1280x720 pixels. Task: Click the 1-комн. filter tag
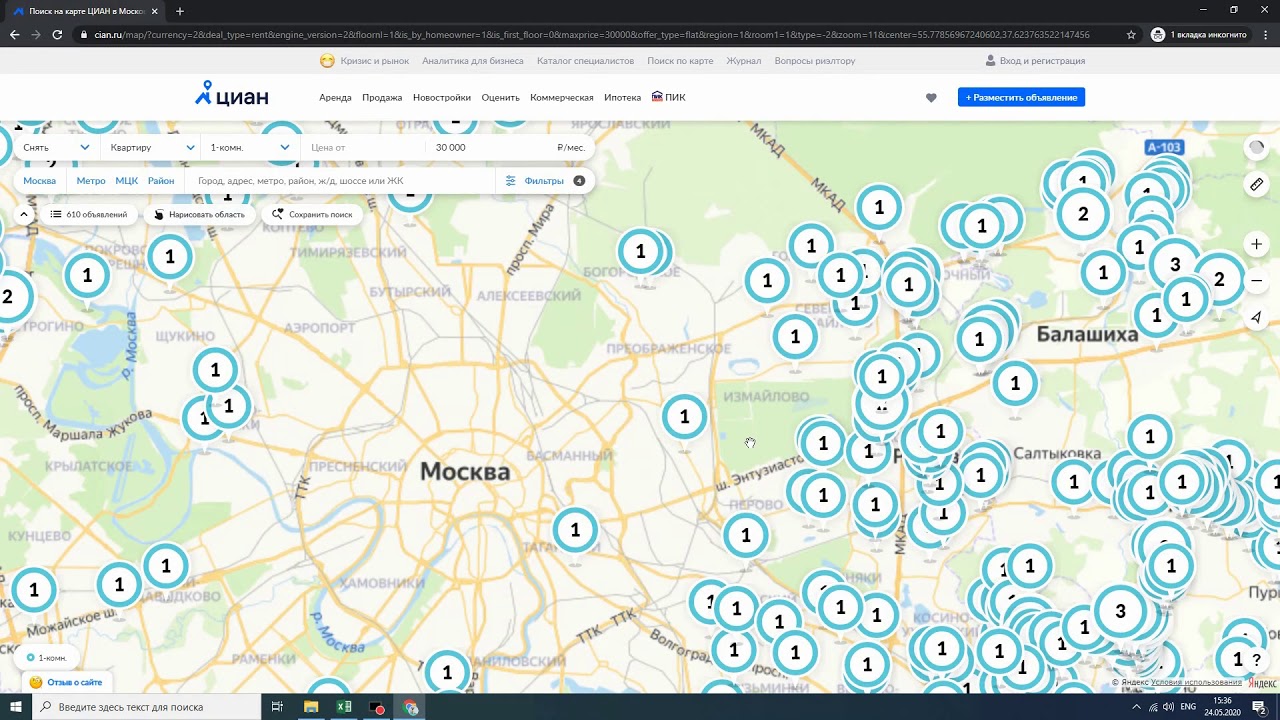click(x=46, y=658)
